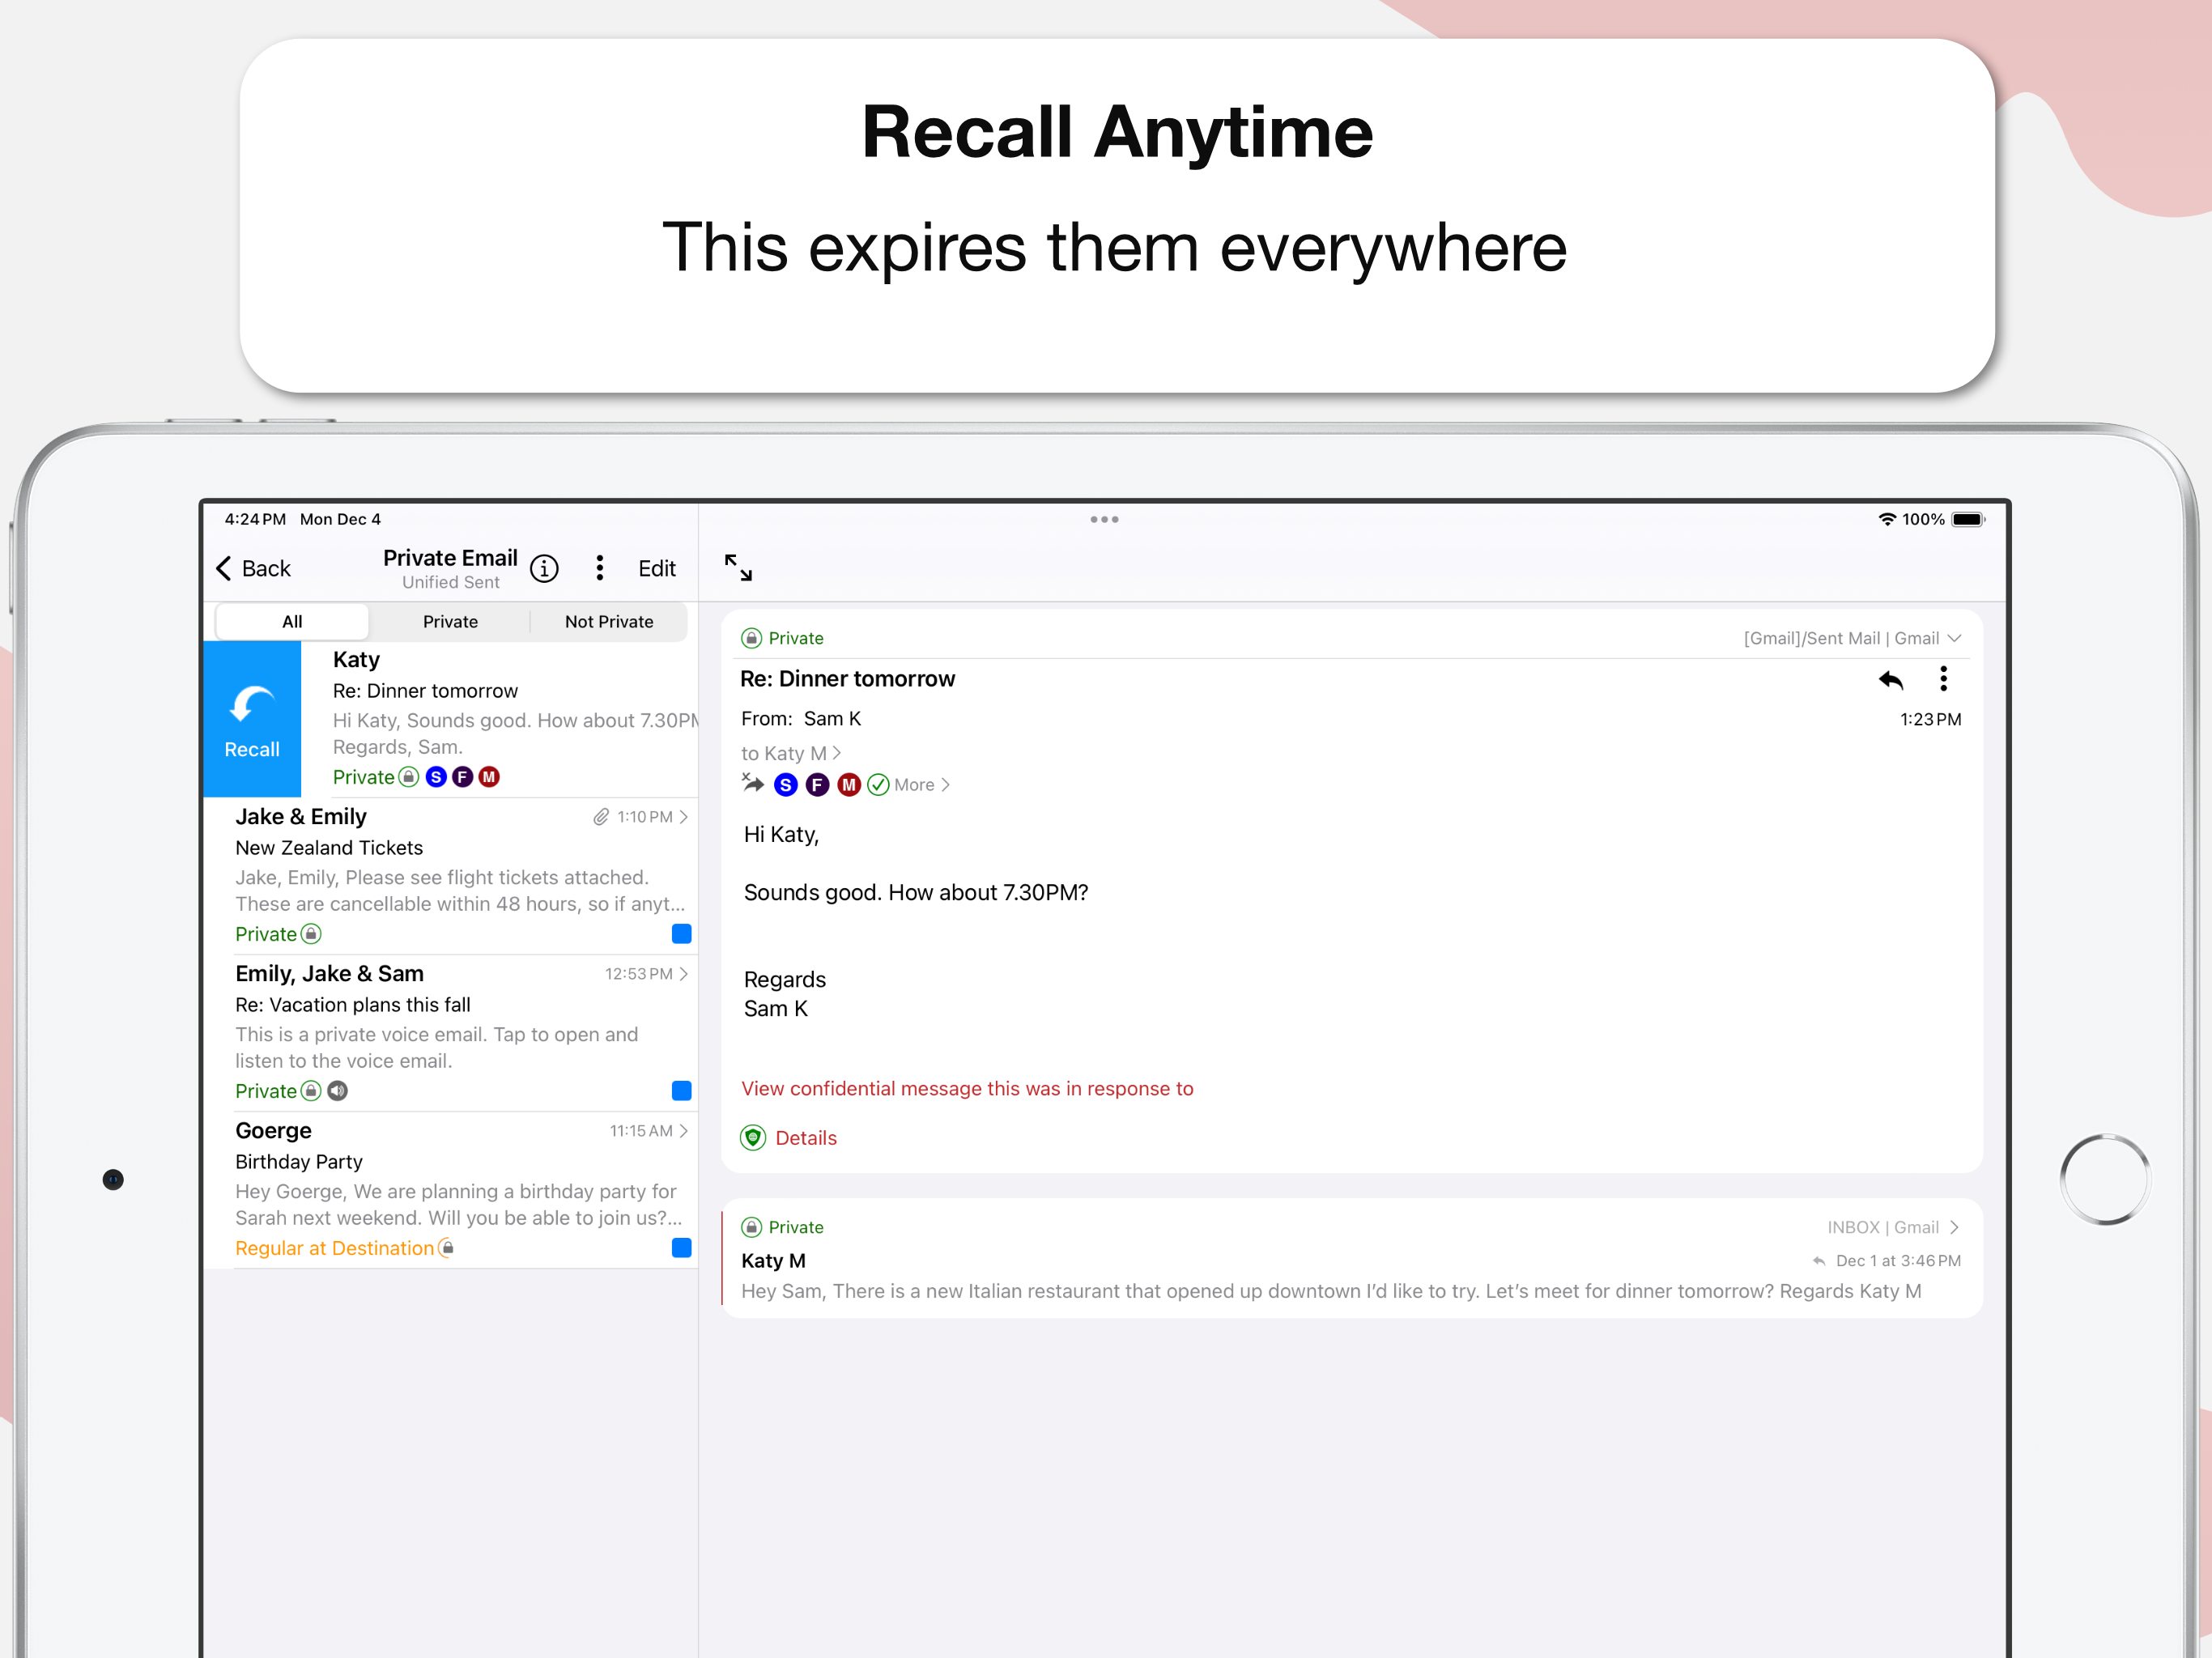Open Katy M's quoted message card
The image size is (2212, 1658).
1352,1259
